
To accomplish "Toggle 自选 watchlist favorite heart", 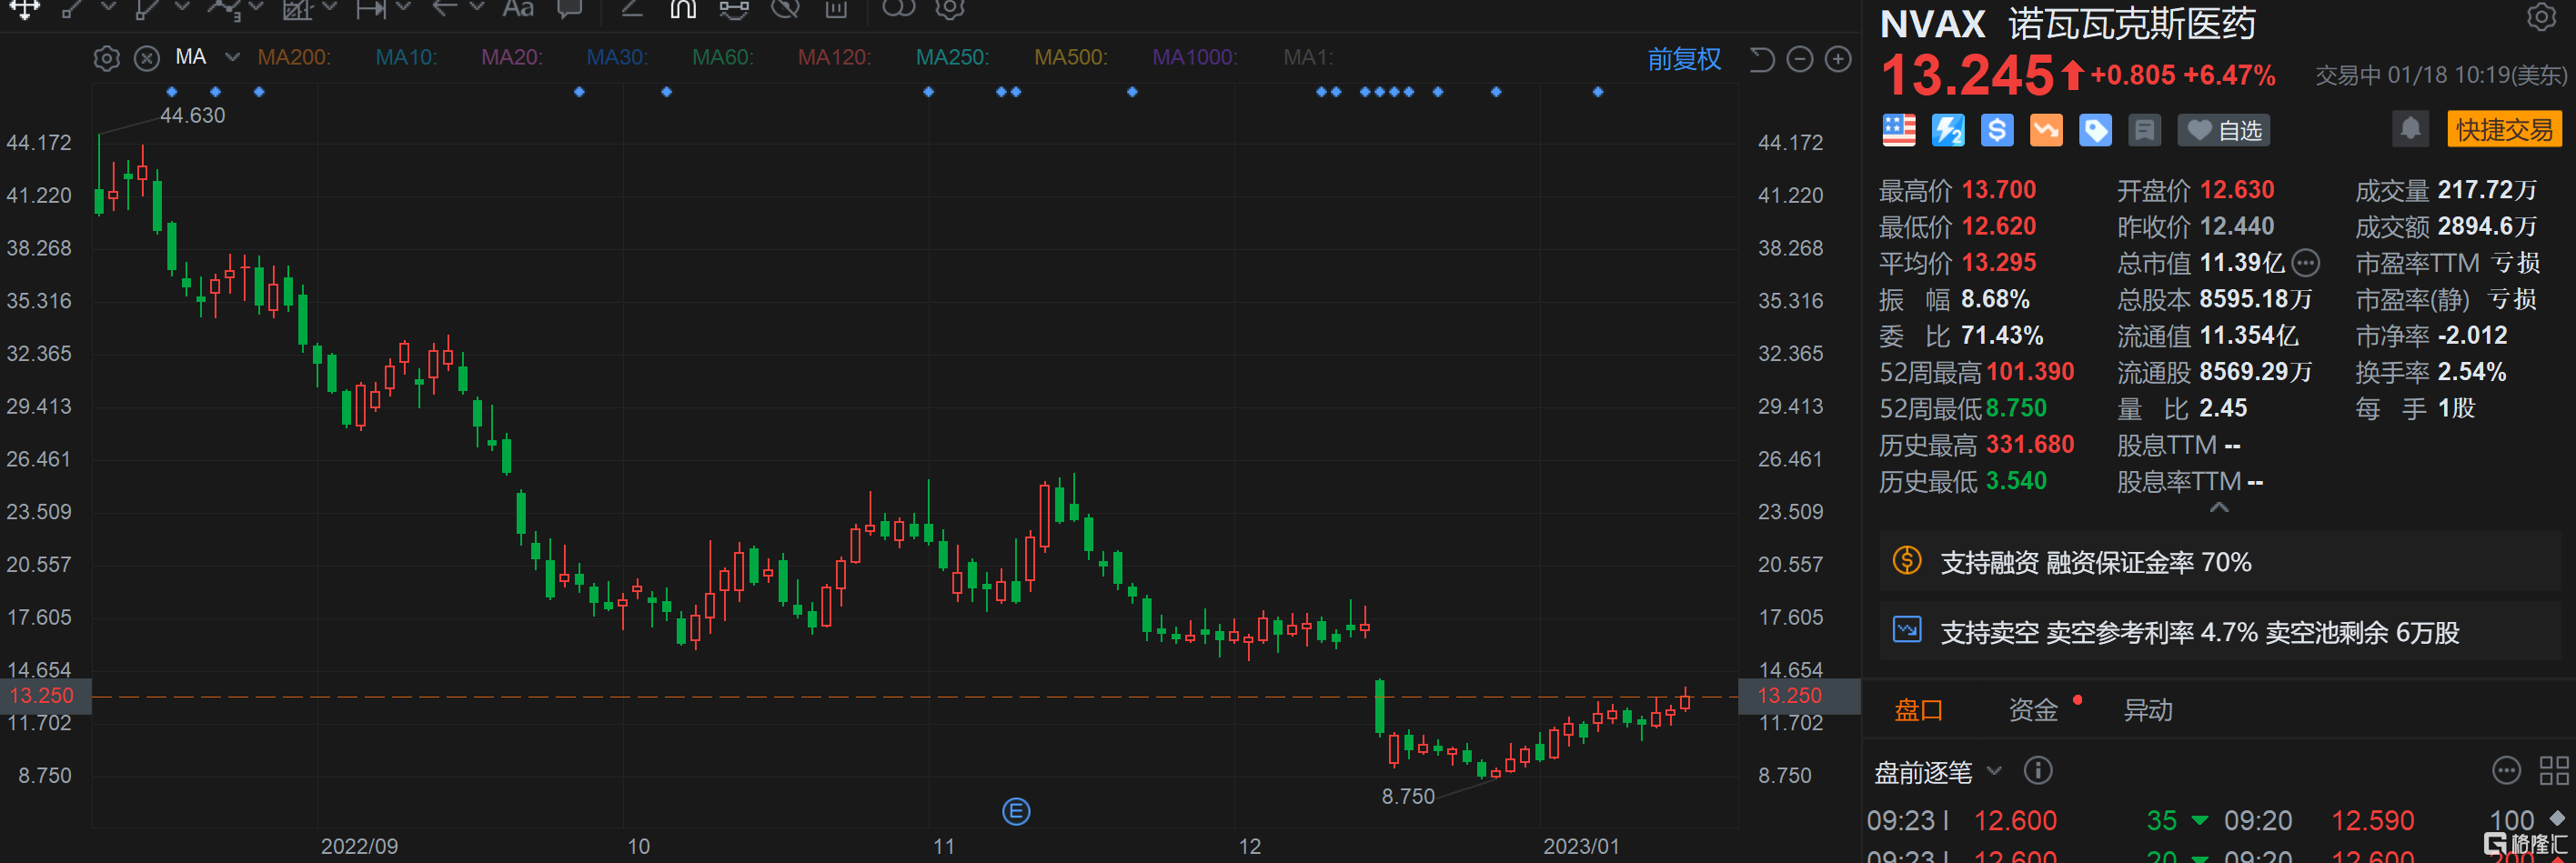I will click(2224, 130).
